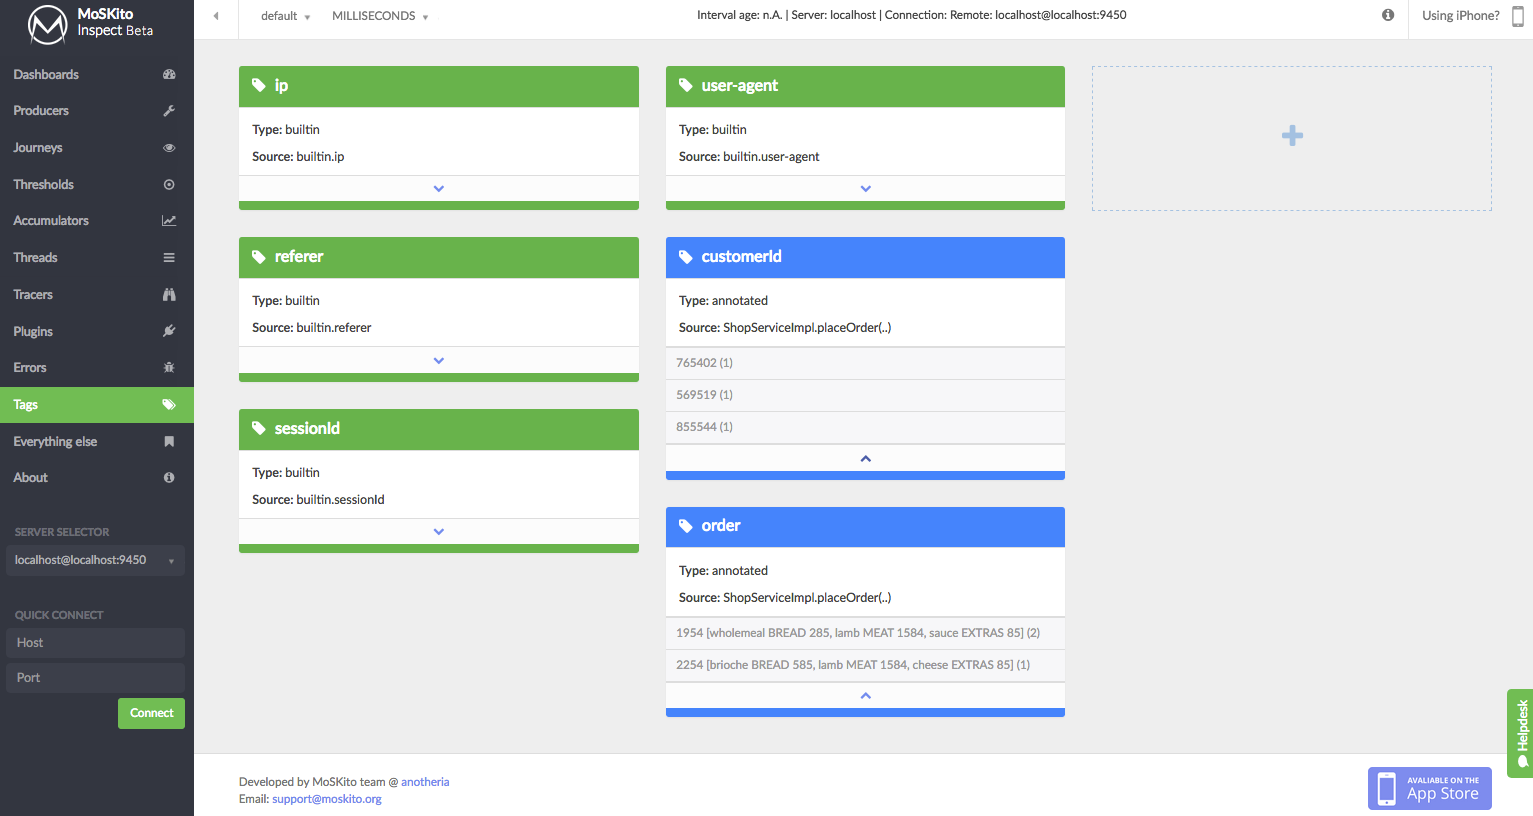This screenshot has width=1533, height=816.
Task: Expand the referer tag card values
Action: pos(439,360)
